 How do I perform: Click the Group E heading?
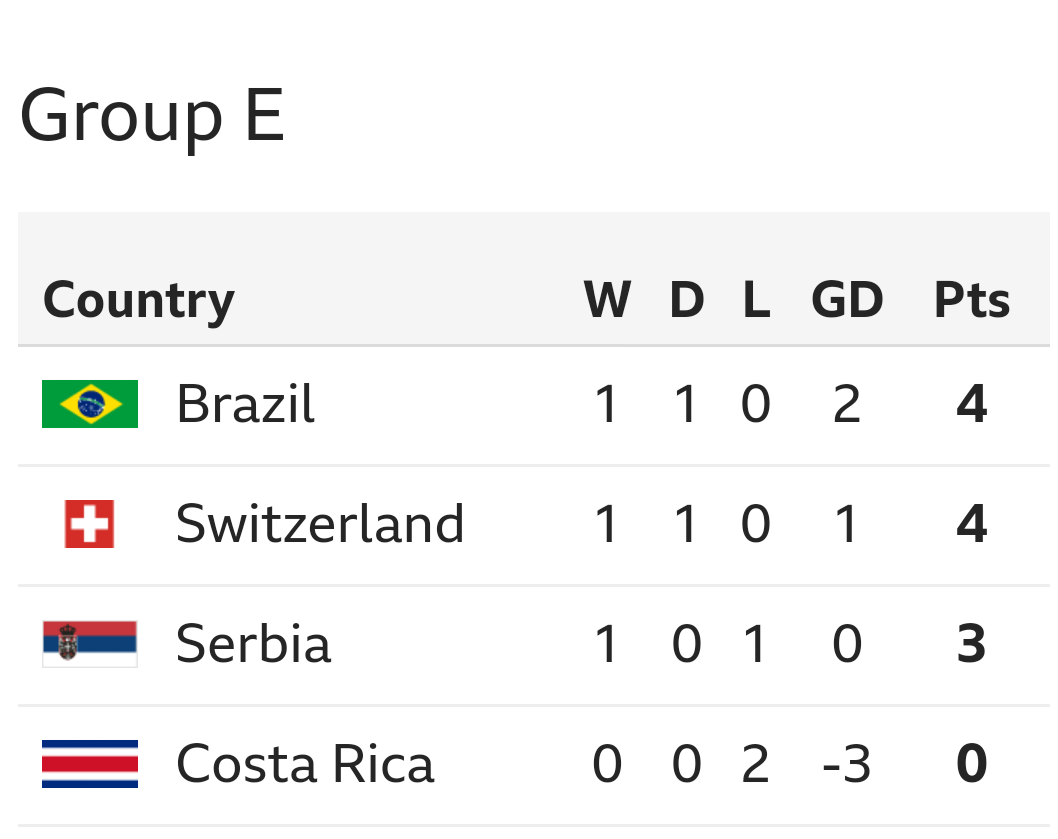[x=152, y=115]
